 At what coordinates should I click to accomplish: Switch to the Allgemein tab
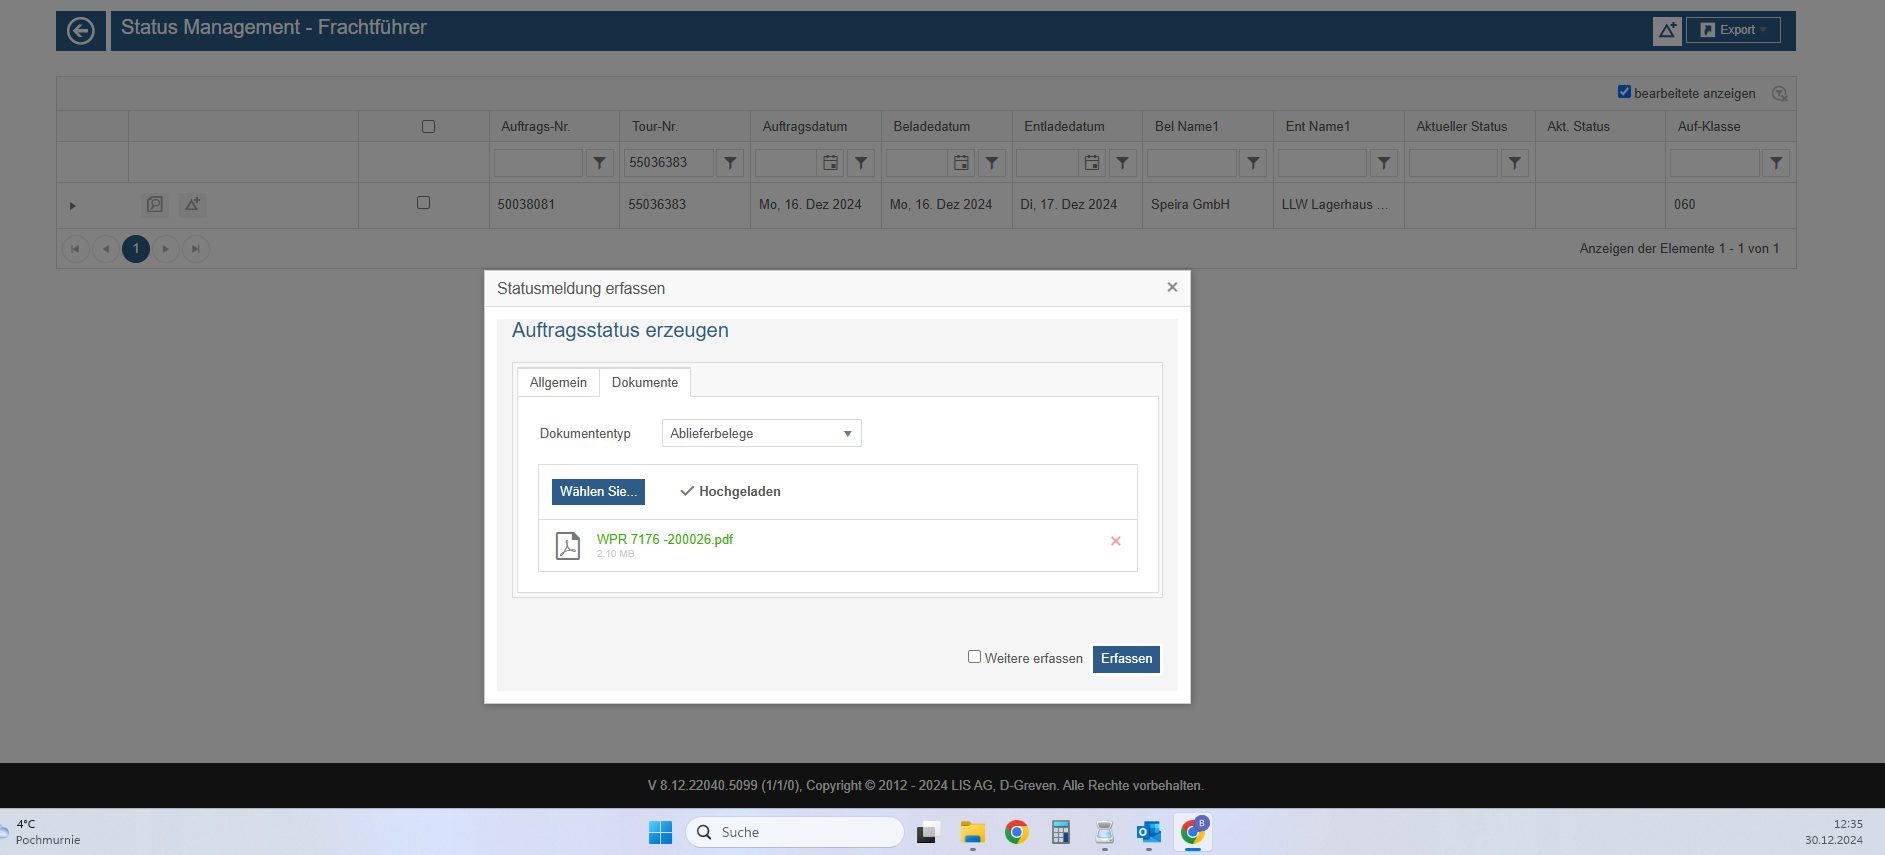tap(558, 383)
